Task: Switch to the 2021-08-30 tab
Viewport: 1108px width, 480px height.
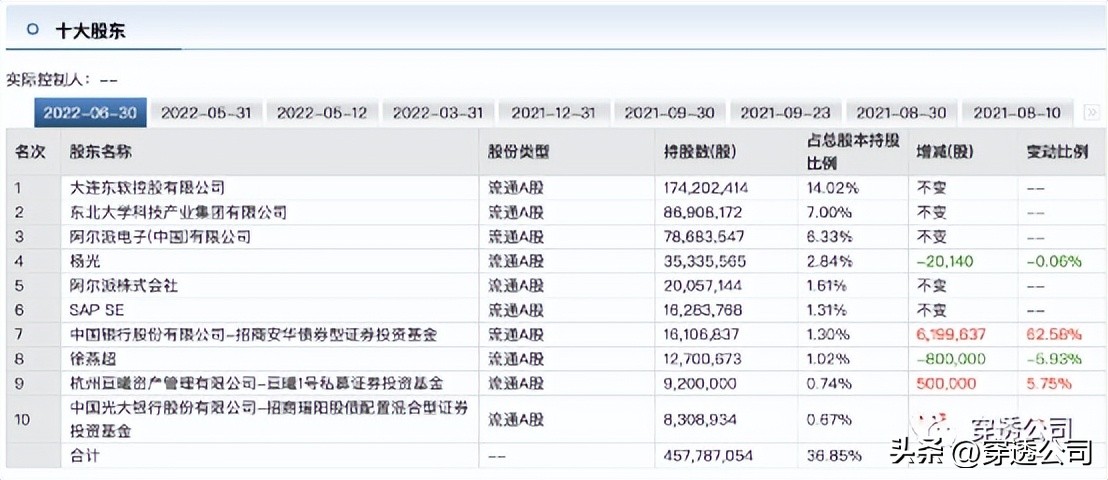Action: [x=902, y=113]
